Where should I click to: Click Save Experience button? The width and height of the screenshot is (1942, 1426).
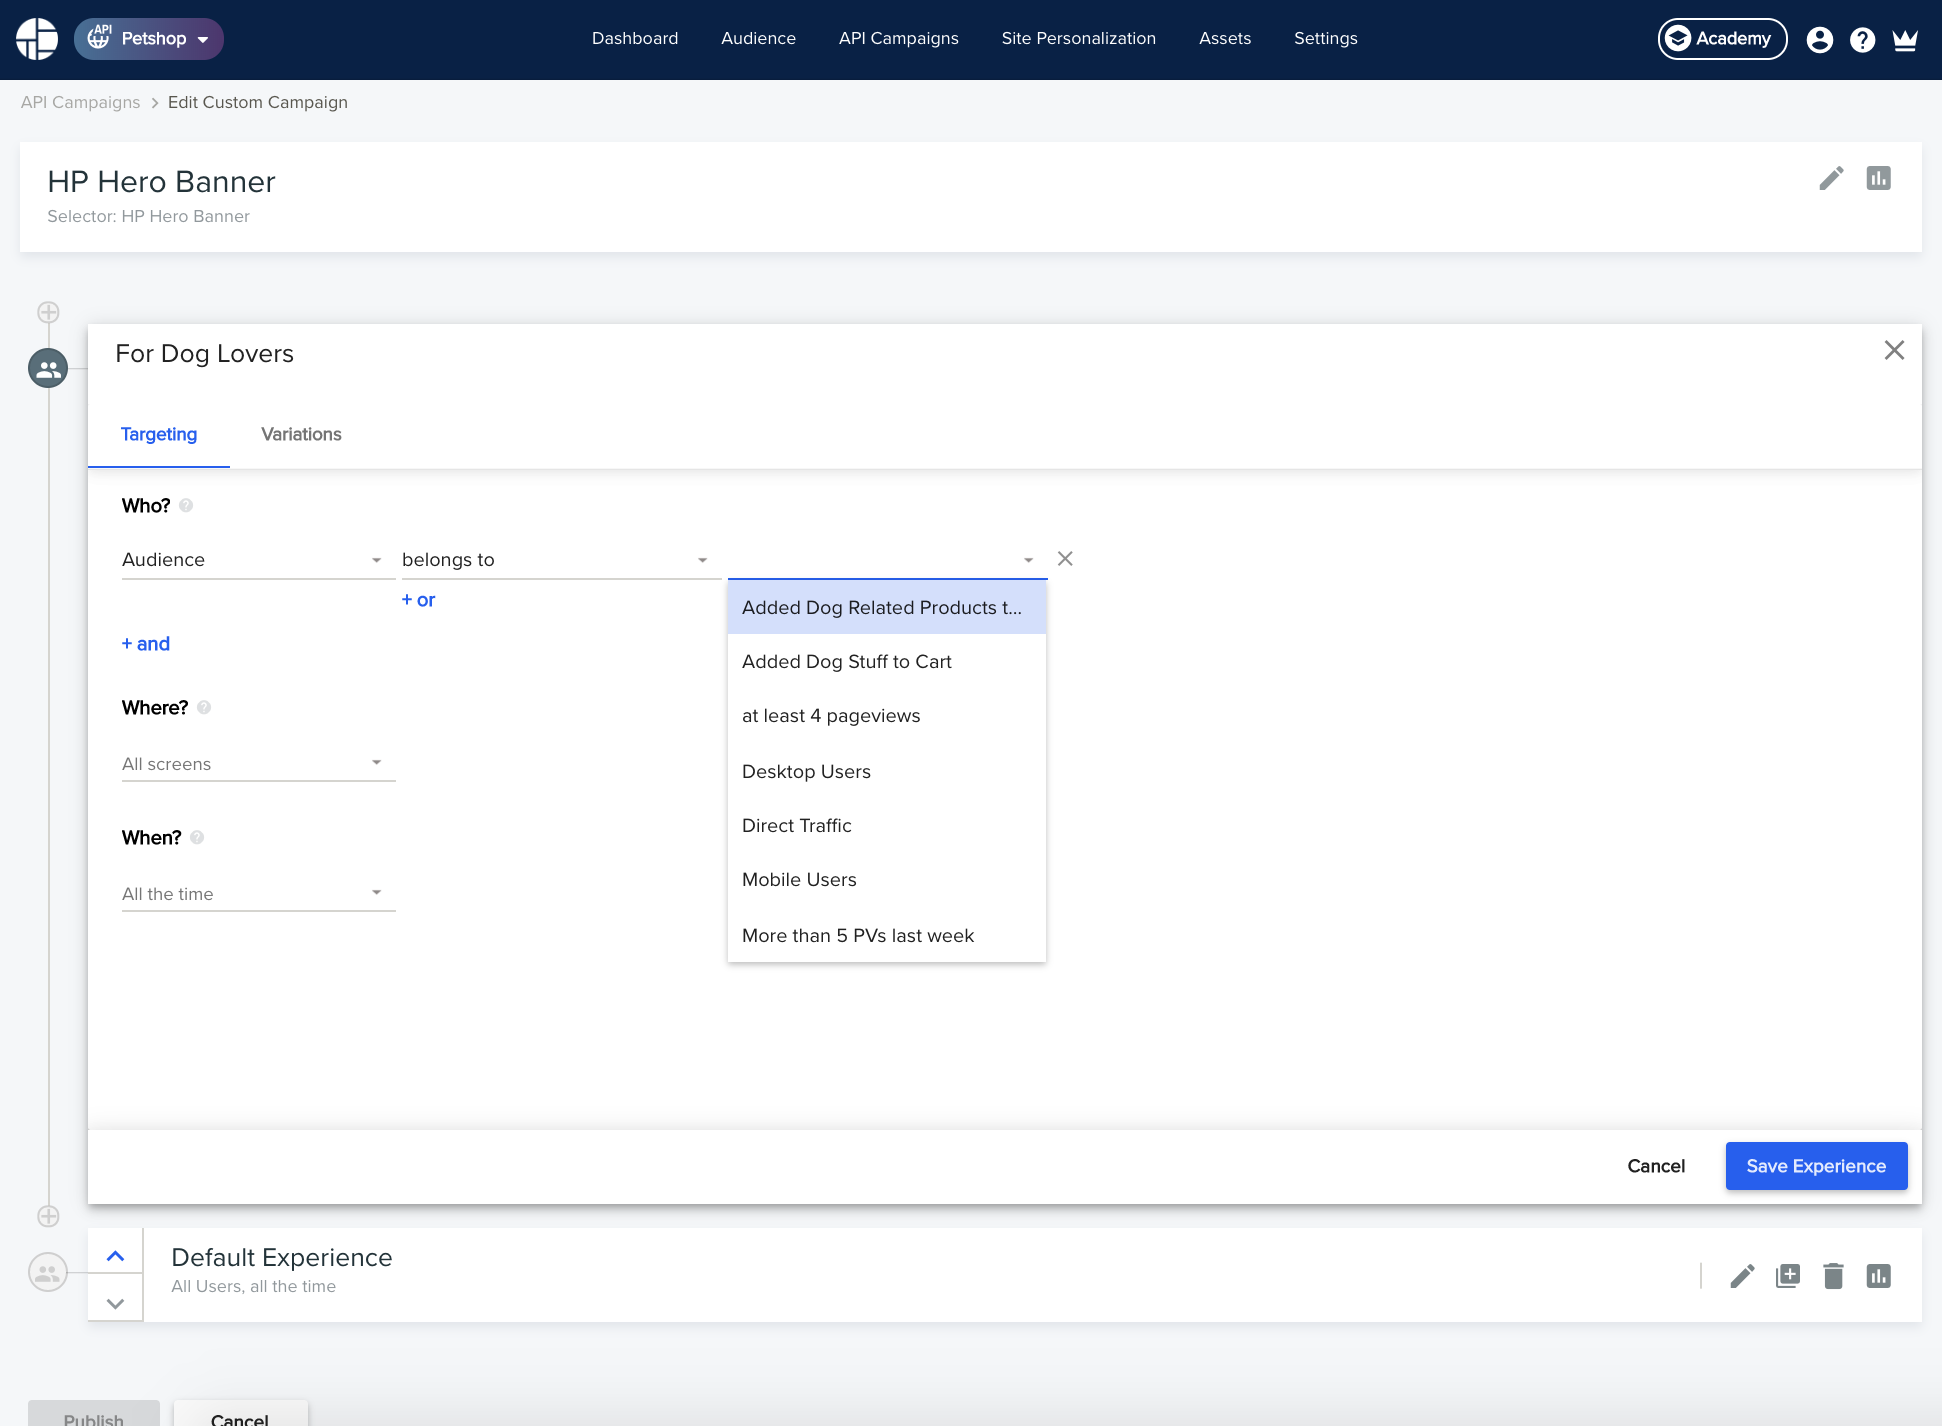(1816, 1166)
